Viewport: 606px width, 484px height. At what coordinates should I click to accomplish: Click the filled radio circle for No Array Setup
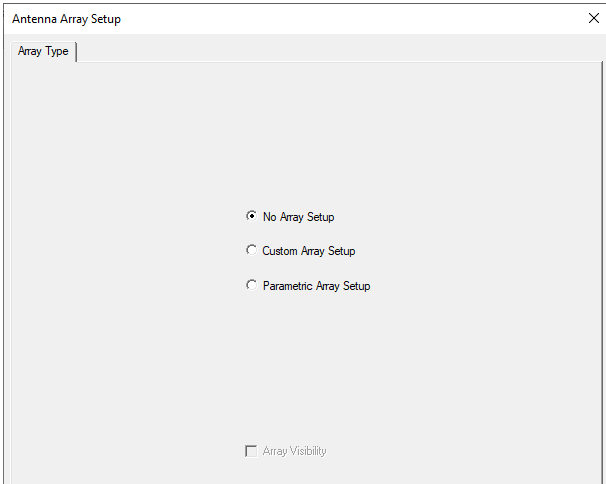(252, 216)
